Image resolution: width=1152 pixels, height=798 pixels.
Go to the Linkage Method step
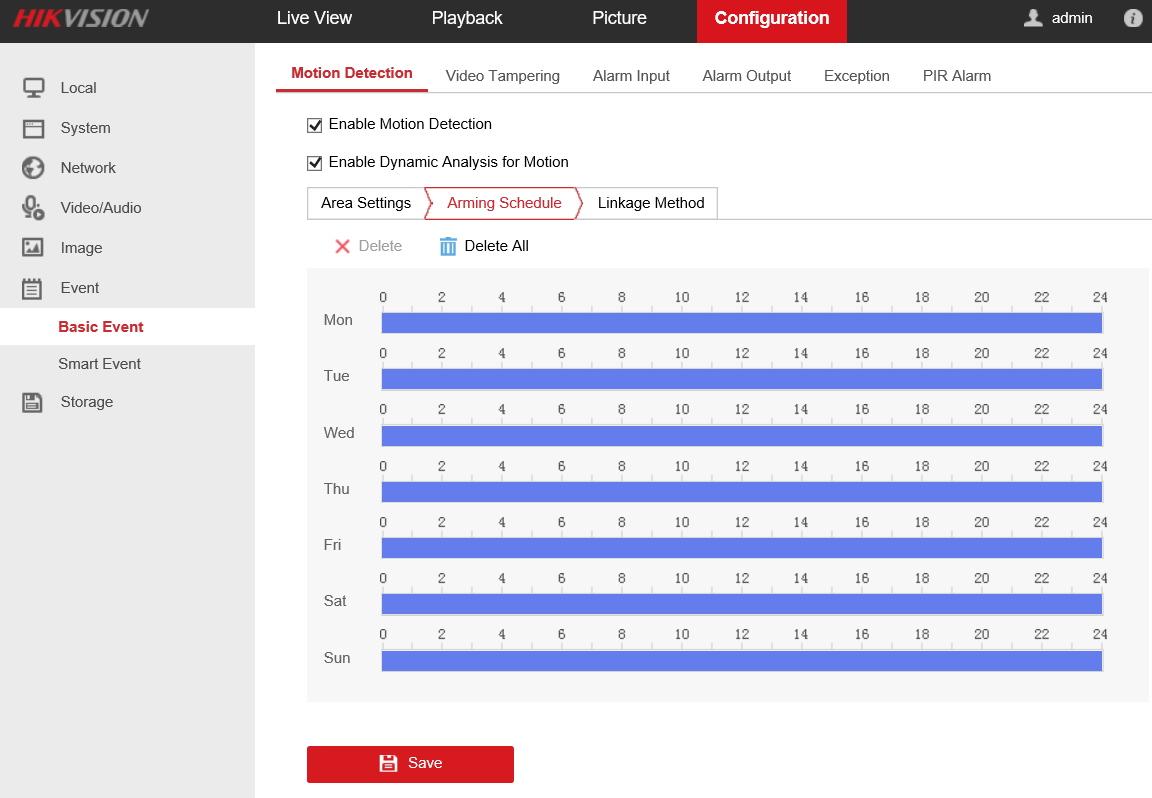click(x=650, y=203)
